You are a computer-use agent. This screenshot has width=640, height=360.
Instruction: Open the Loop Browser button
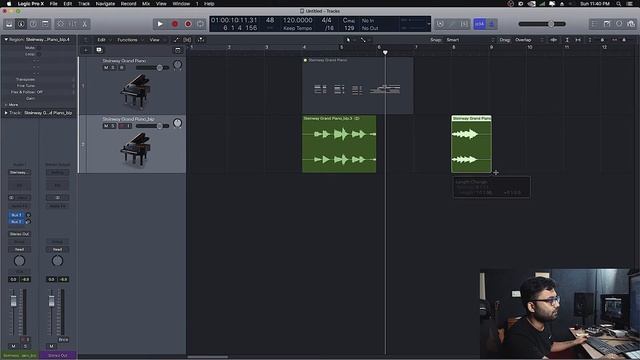tap(619, 24)
